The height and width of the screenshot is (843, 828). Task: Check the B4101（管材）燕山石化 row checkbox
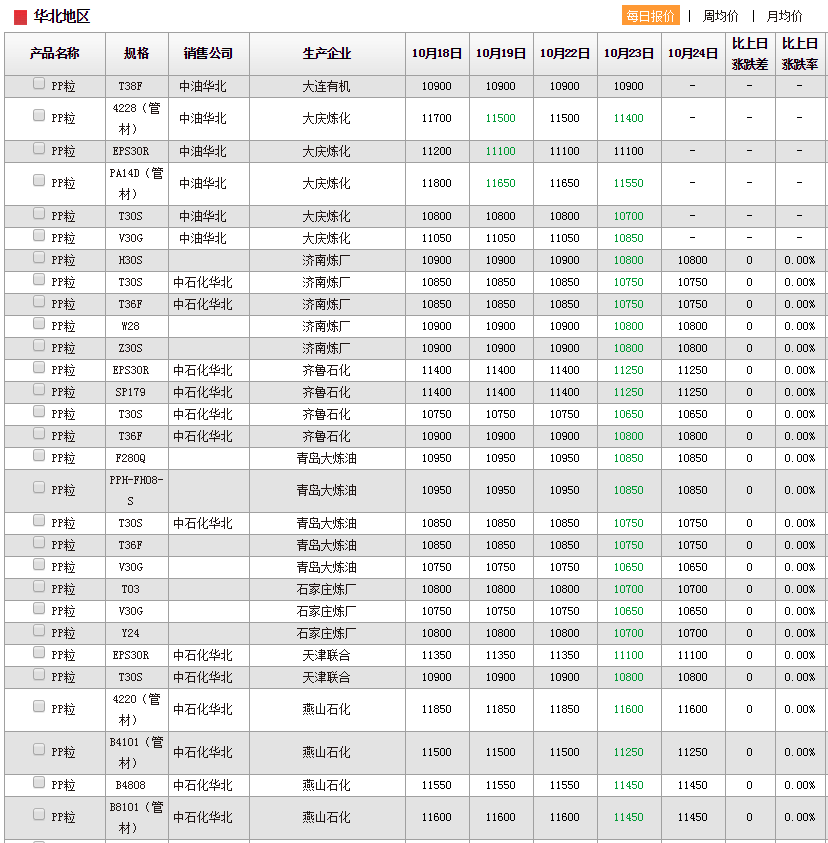pyautogui.click(x=39, y=749)
